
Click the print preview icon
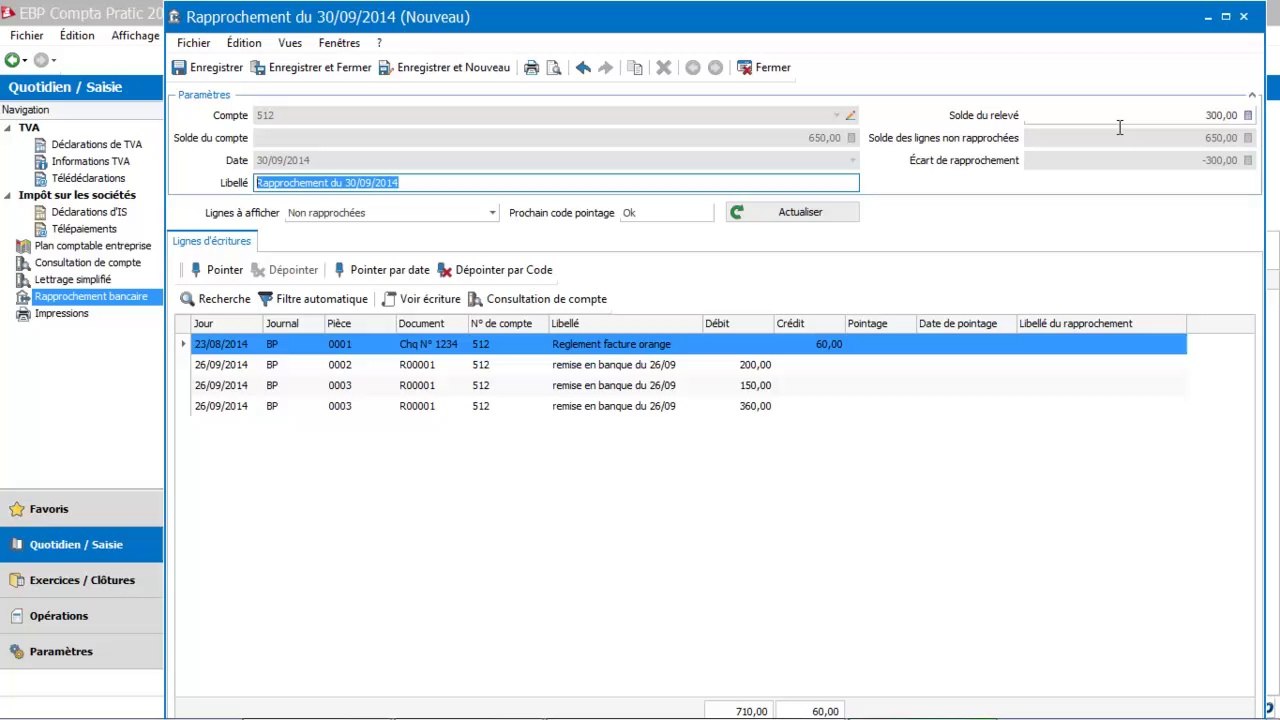coord(554,68)
